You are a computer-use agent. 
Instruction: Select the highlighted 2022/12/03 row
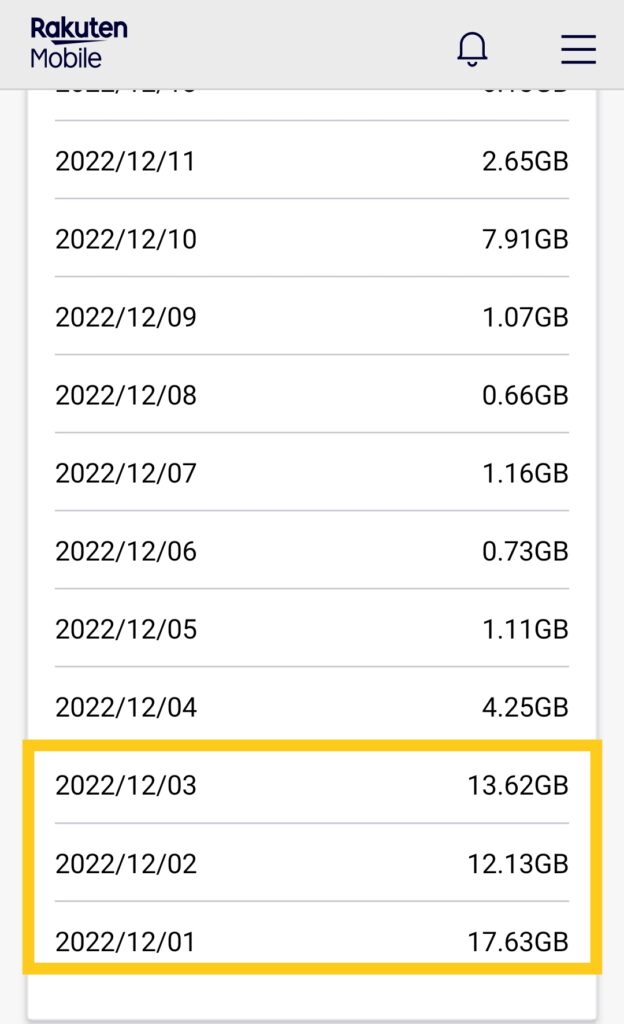pyautogui.click(x=312, y=785)
